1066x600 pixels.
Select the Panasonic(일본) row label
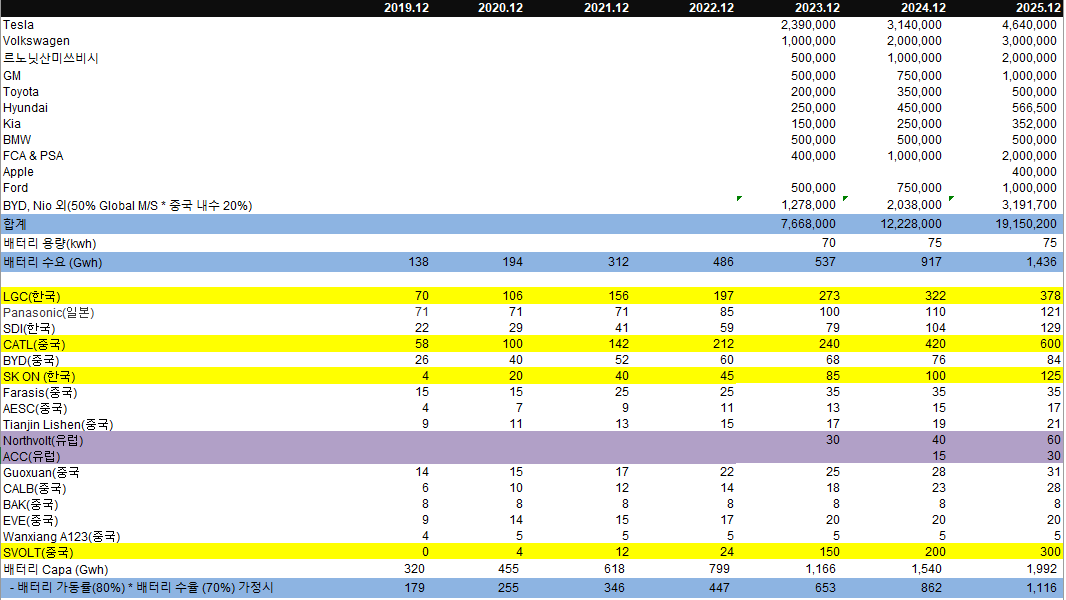point(48,313)
